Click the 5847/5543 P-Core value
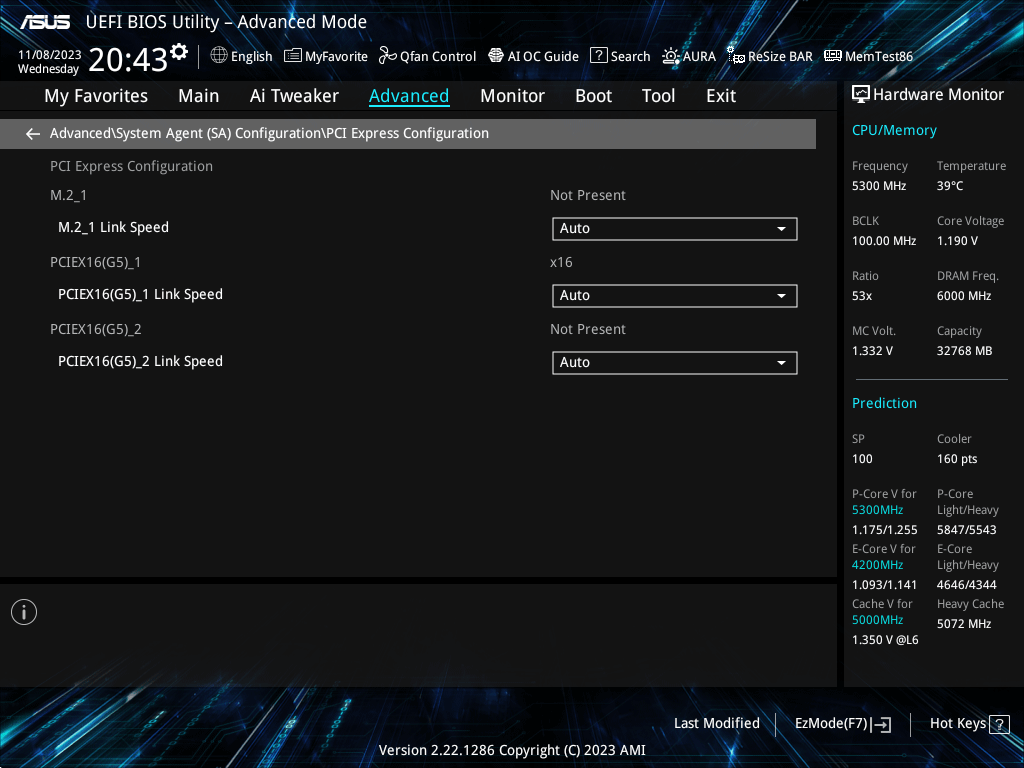Image resolution: width=1024 pixels, height=768 pixels. (x=967, y=530)
